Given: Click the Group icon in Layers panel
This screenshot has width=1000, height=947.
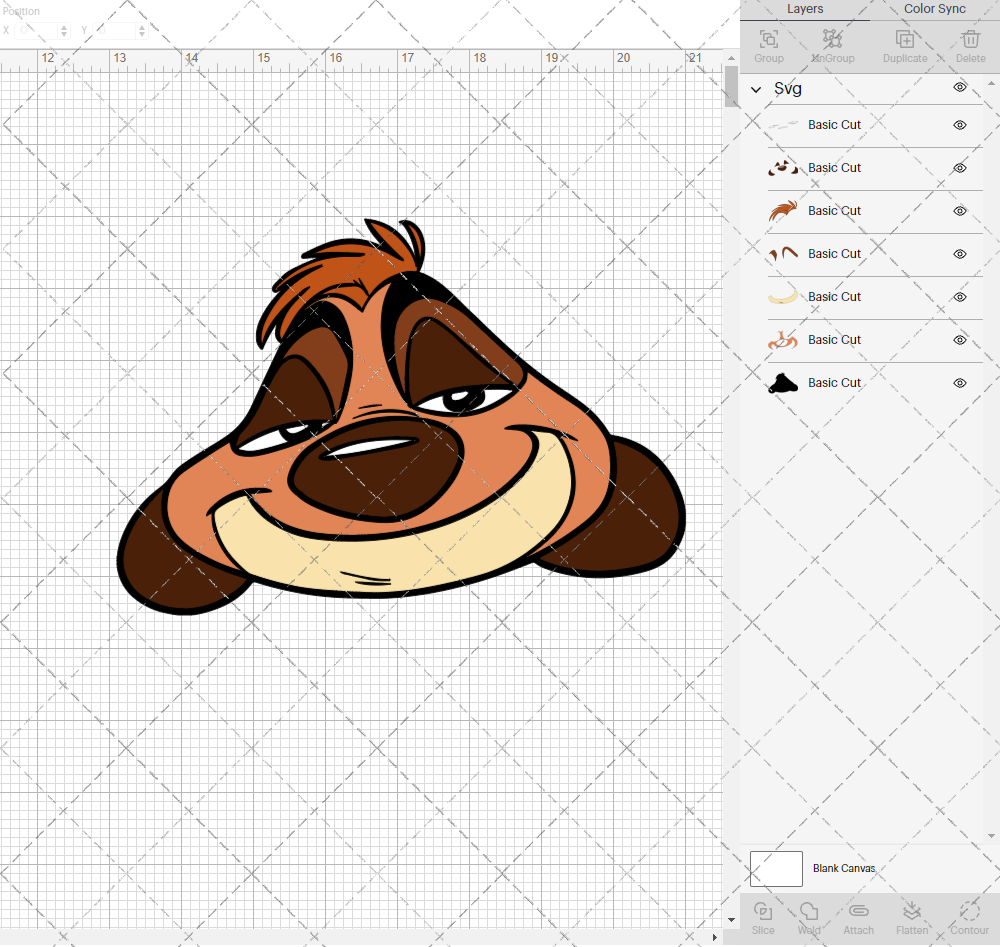Looking at the screenshot, I should [x=768, y=40].
